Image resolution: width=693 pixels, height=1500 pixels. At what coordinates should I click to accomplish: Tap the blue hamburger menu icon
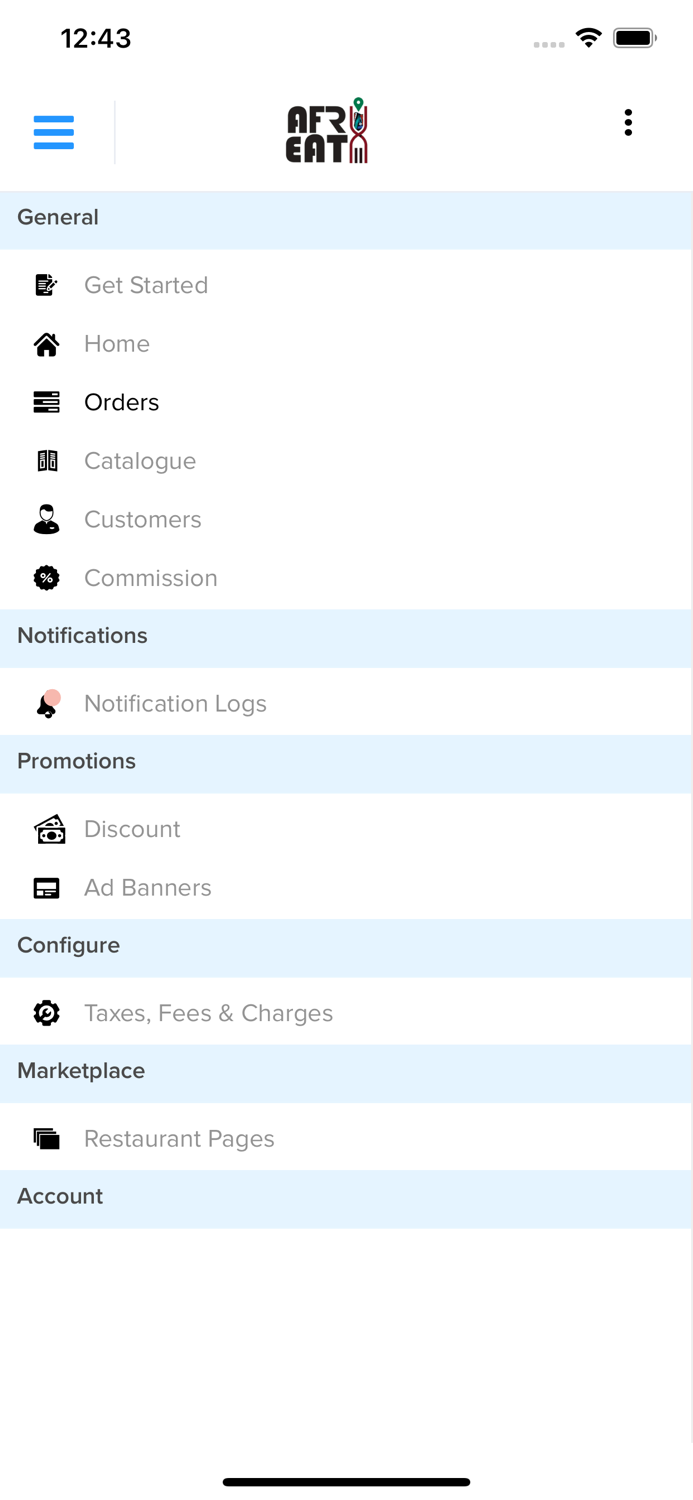(54, 132)
